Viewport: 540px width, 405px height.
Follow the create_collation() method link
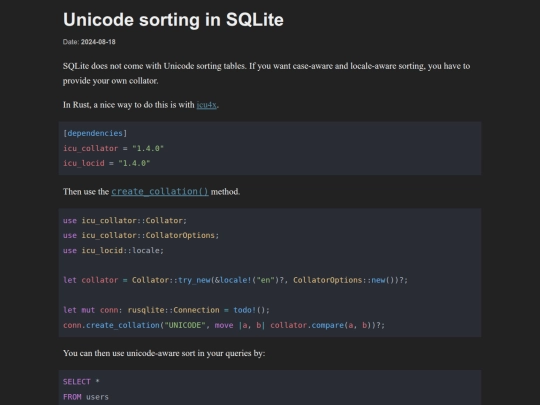pos(160,191)
